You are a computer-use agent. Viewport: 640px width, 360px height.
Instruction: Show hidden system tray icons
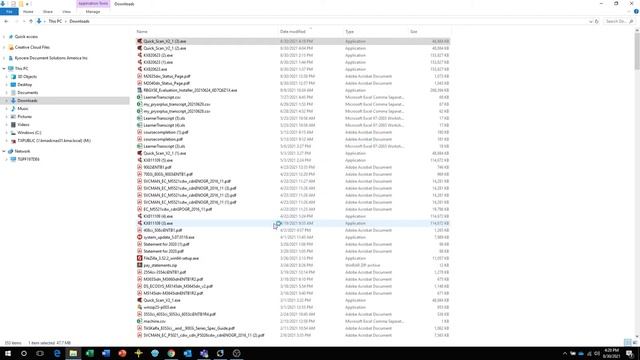(x=565, y=353)
